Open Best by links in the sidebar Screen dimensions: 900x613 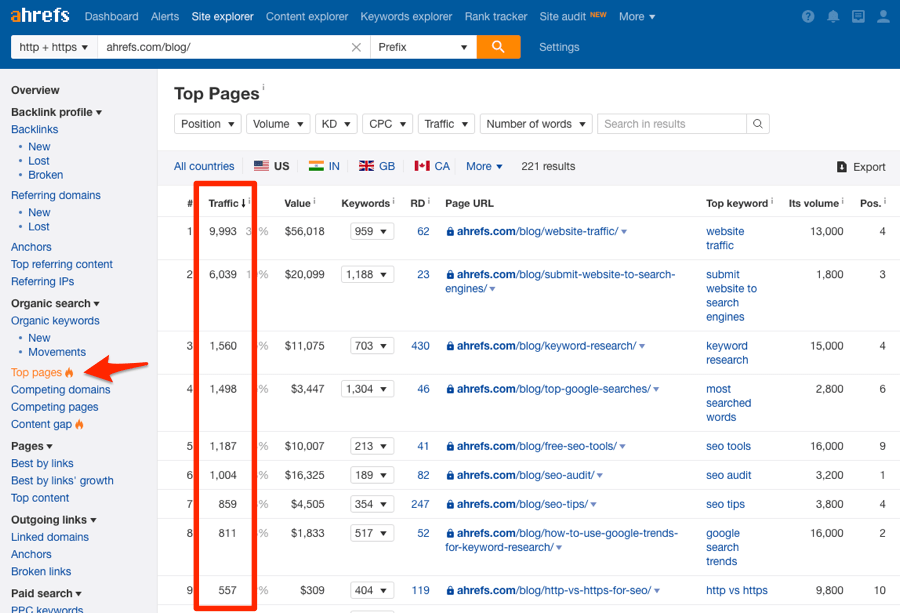(42, 463)
